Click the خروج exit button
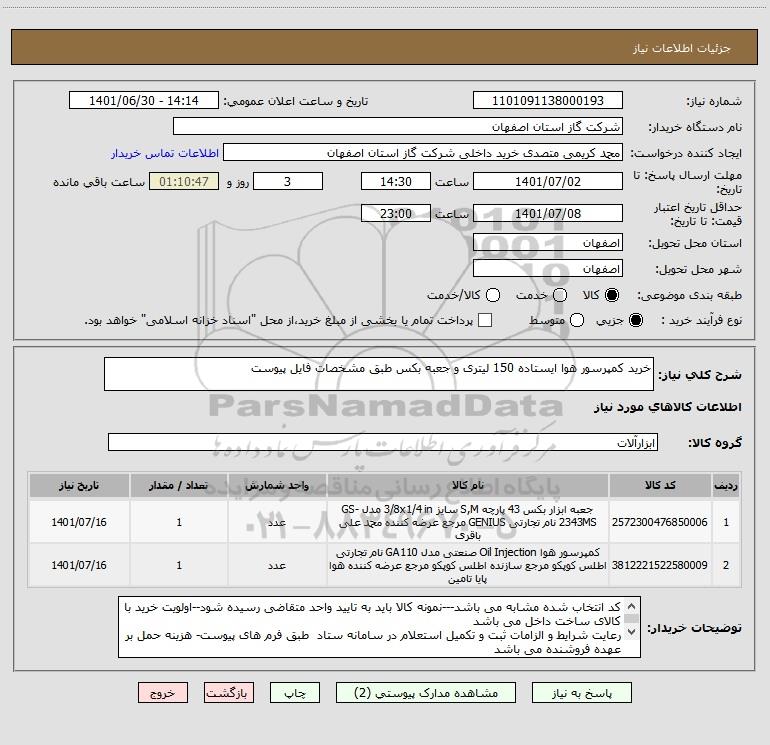 (163, 692)
